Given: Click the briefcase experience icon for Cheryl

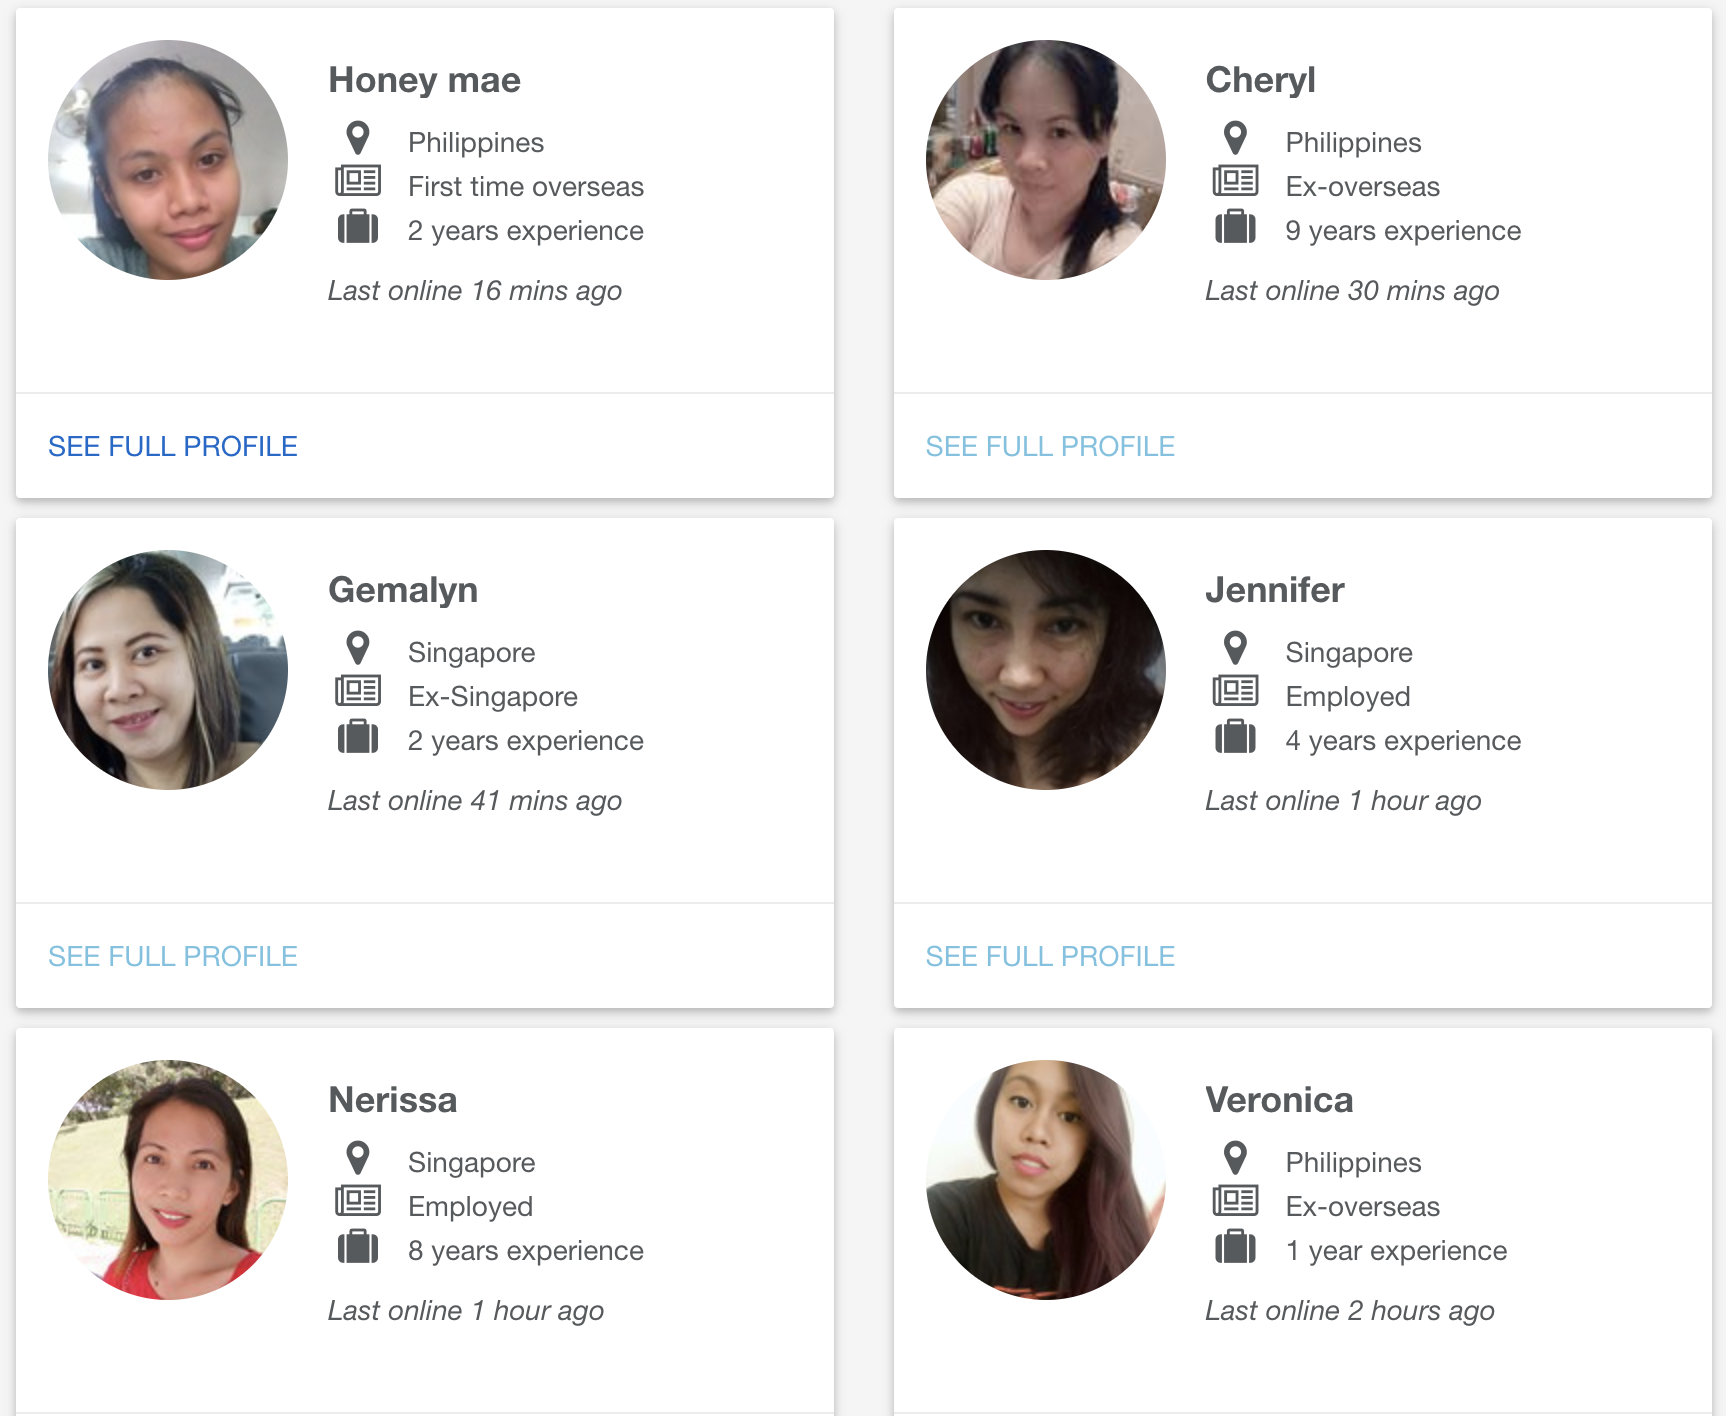Looking at the screenshot, I should click(1235, 227).
